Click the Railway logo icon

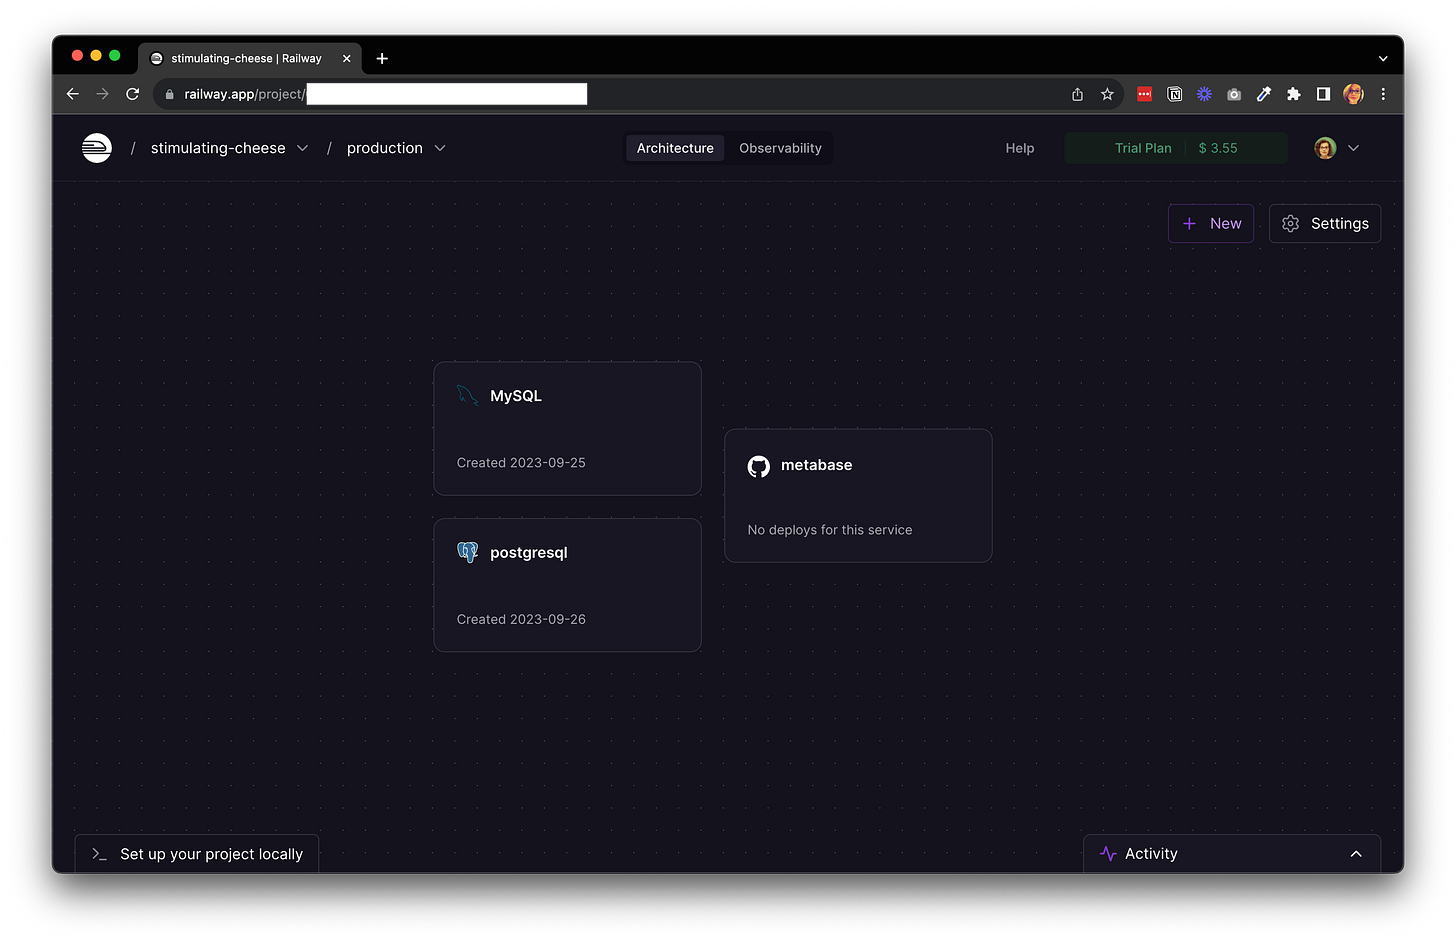coord(97,148)
